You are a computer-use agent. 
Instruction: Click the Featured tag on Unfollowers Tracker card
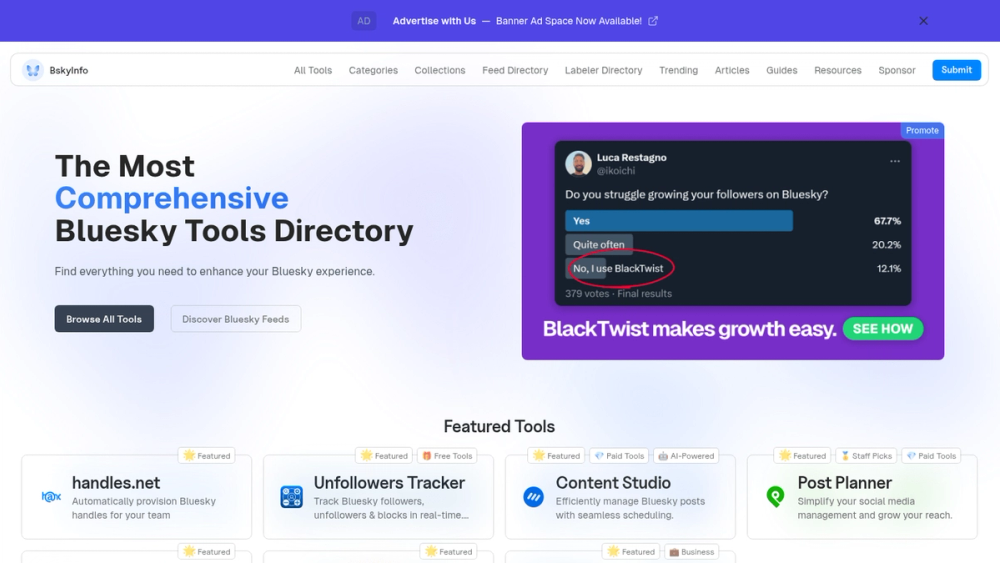pyautogui.click(x=384, y=456)
